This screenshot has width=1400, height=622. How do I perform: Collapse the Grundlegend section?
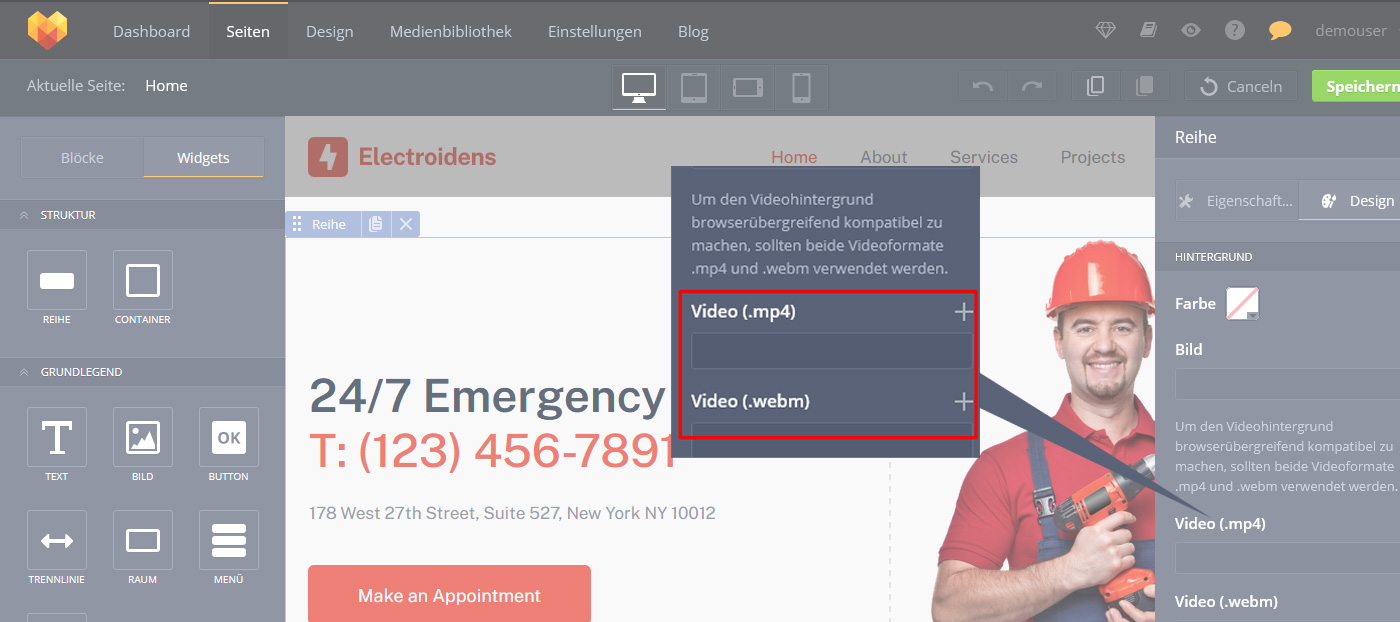23,372
